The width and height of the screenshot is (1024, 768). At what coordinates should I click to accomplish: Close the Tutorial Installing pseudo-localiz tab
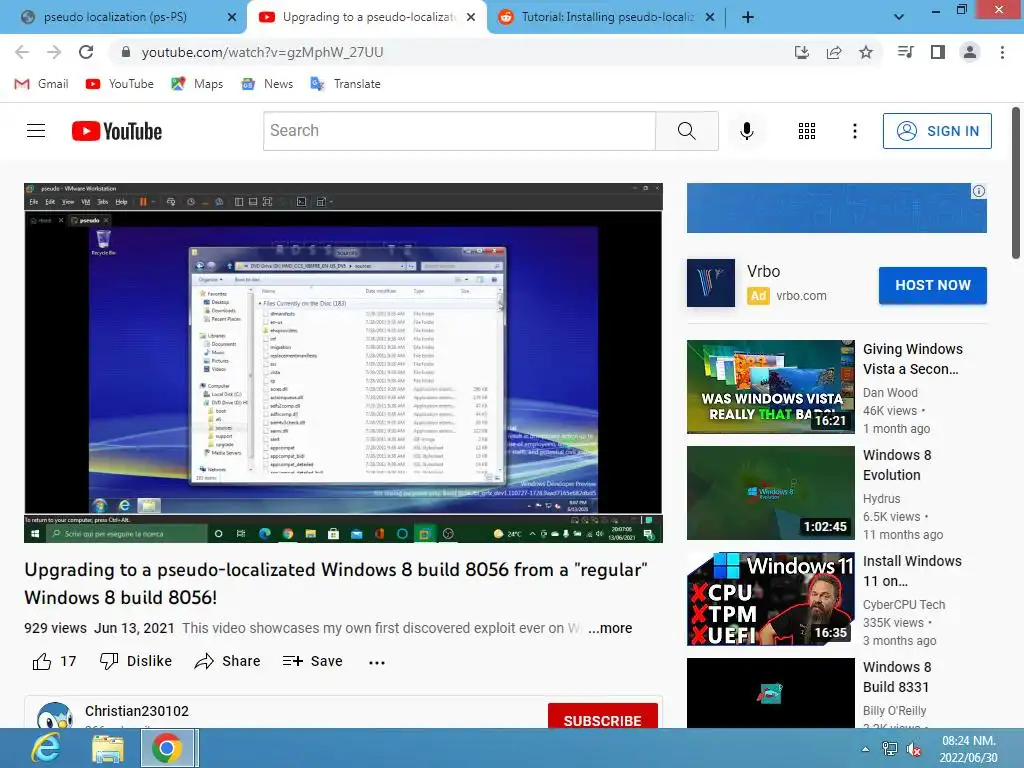[710, 18]
